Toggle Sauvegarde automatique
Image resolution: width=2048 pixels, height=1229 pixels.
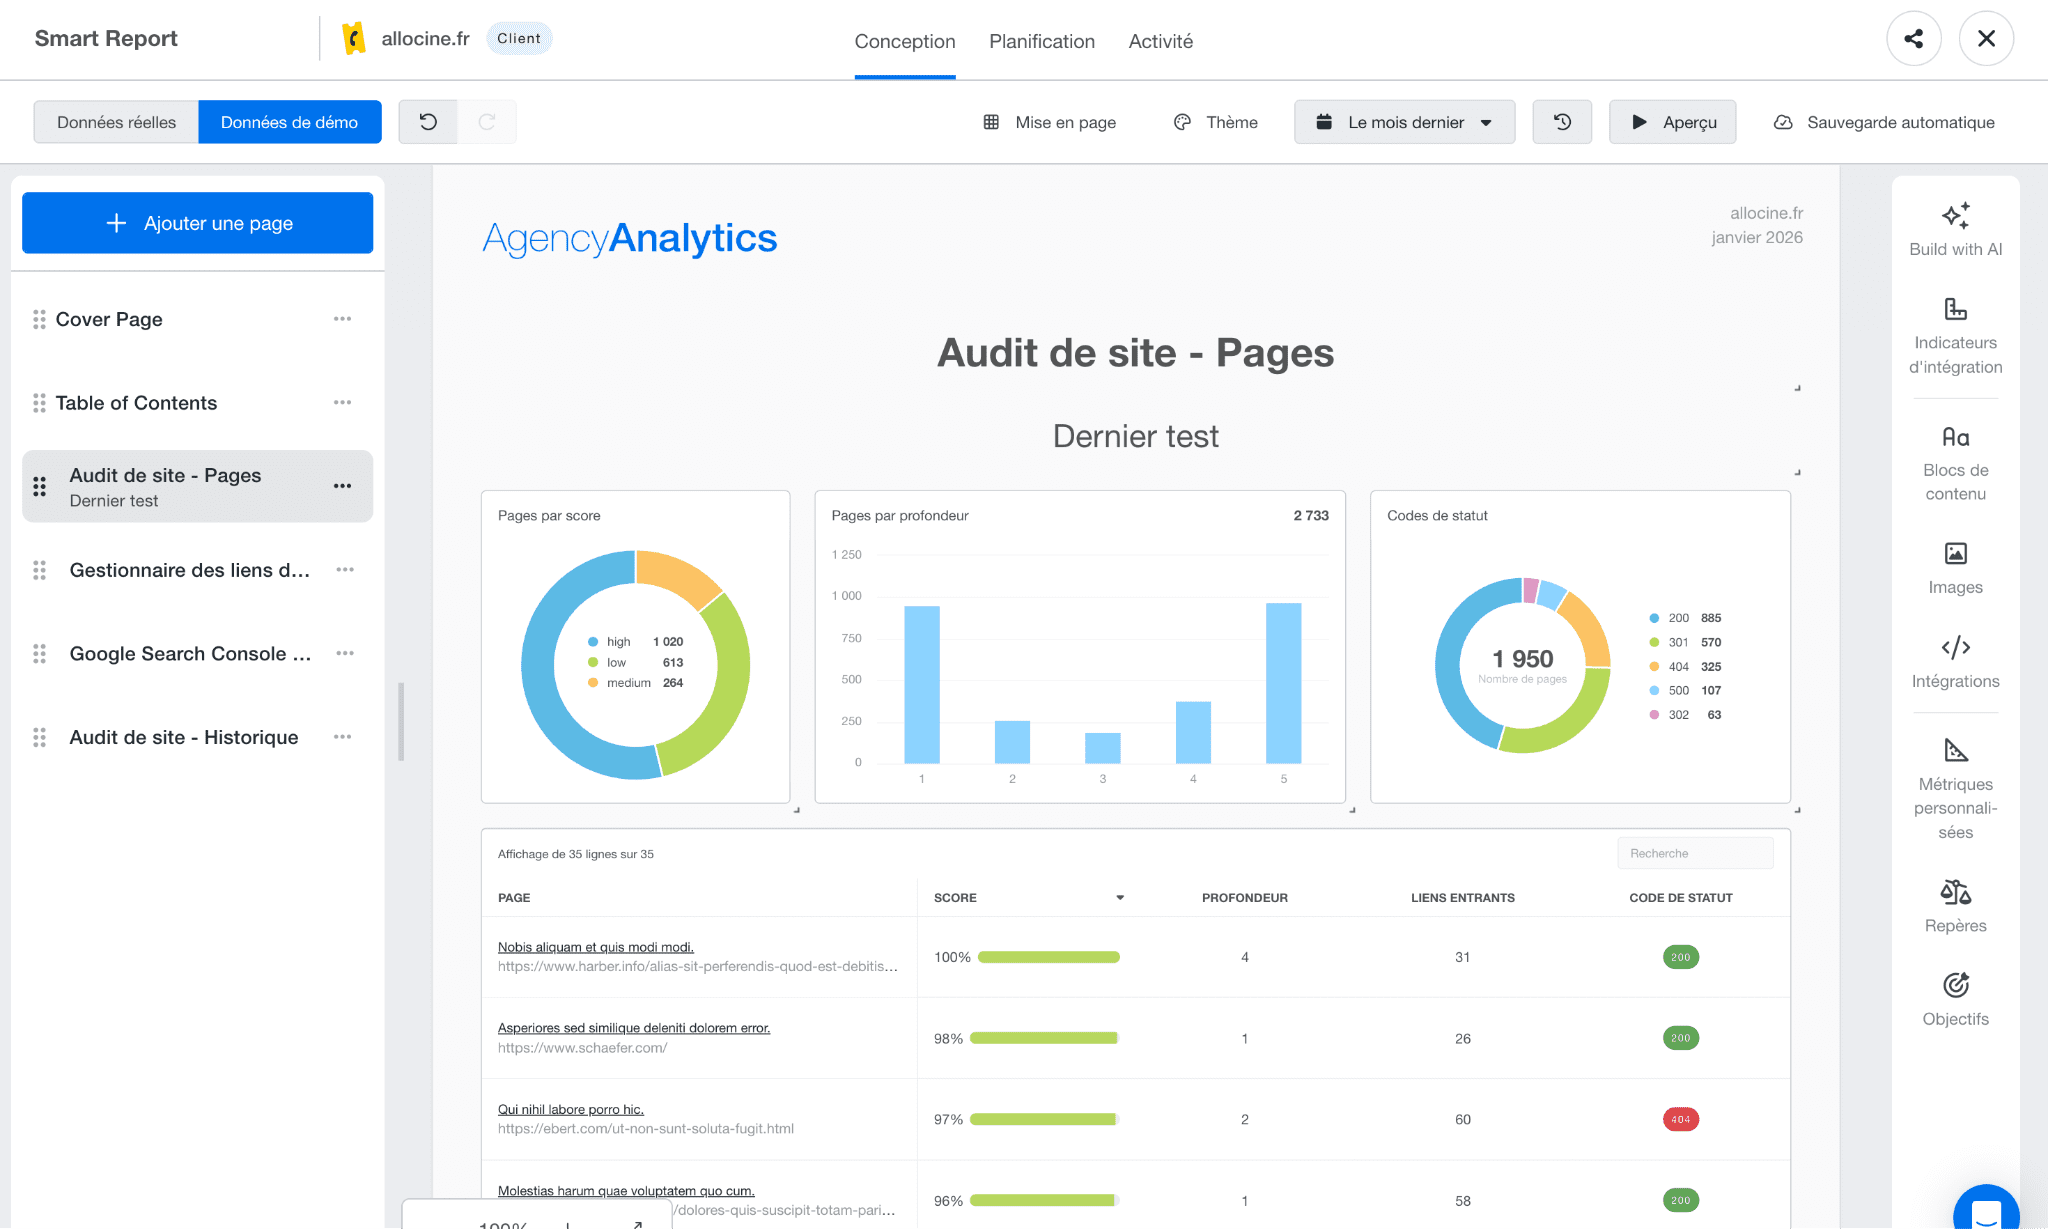[x=1884, y=121]
